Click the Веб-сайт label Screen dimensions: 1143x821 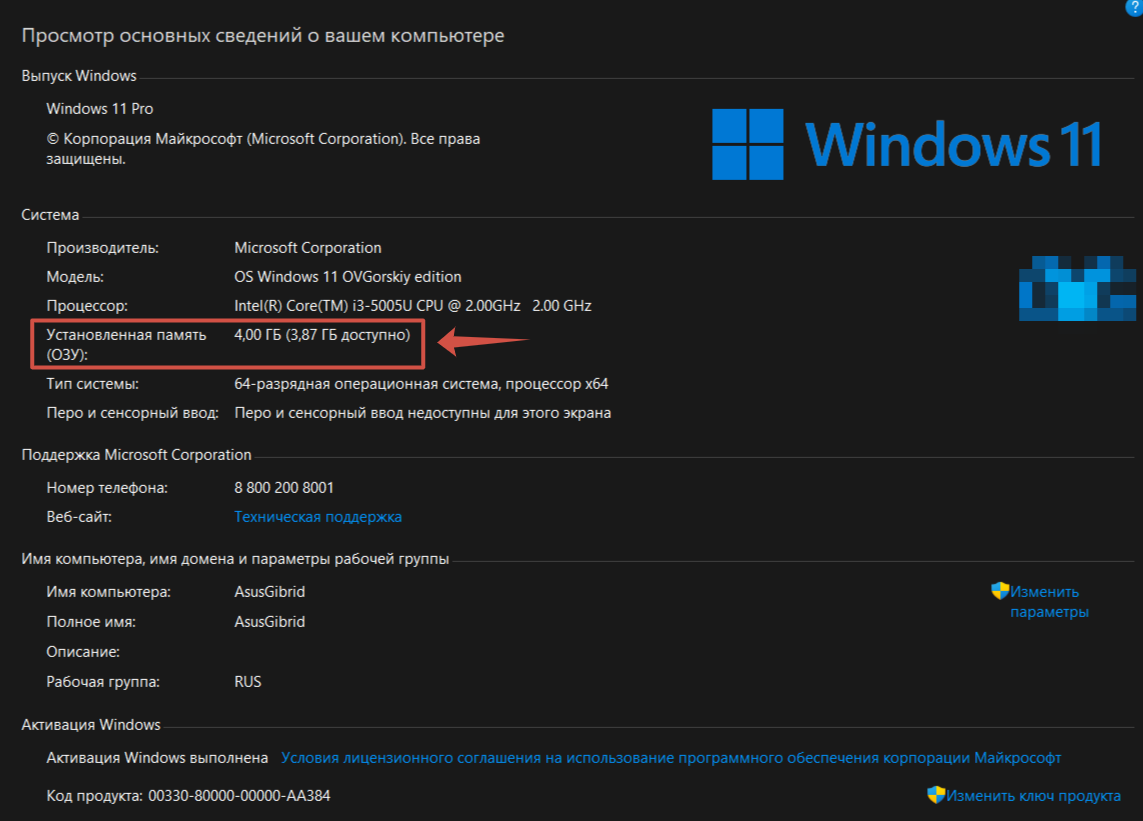[x=79, y=517]
